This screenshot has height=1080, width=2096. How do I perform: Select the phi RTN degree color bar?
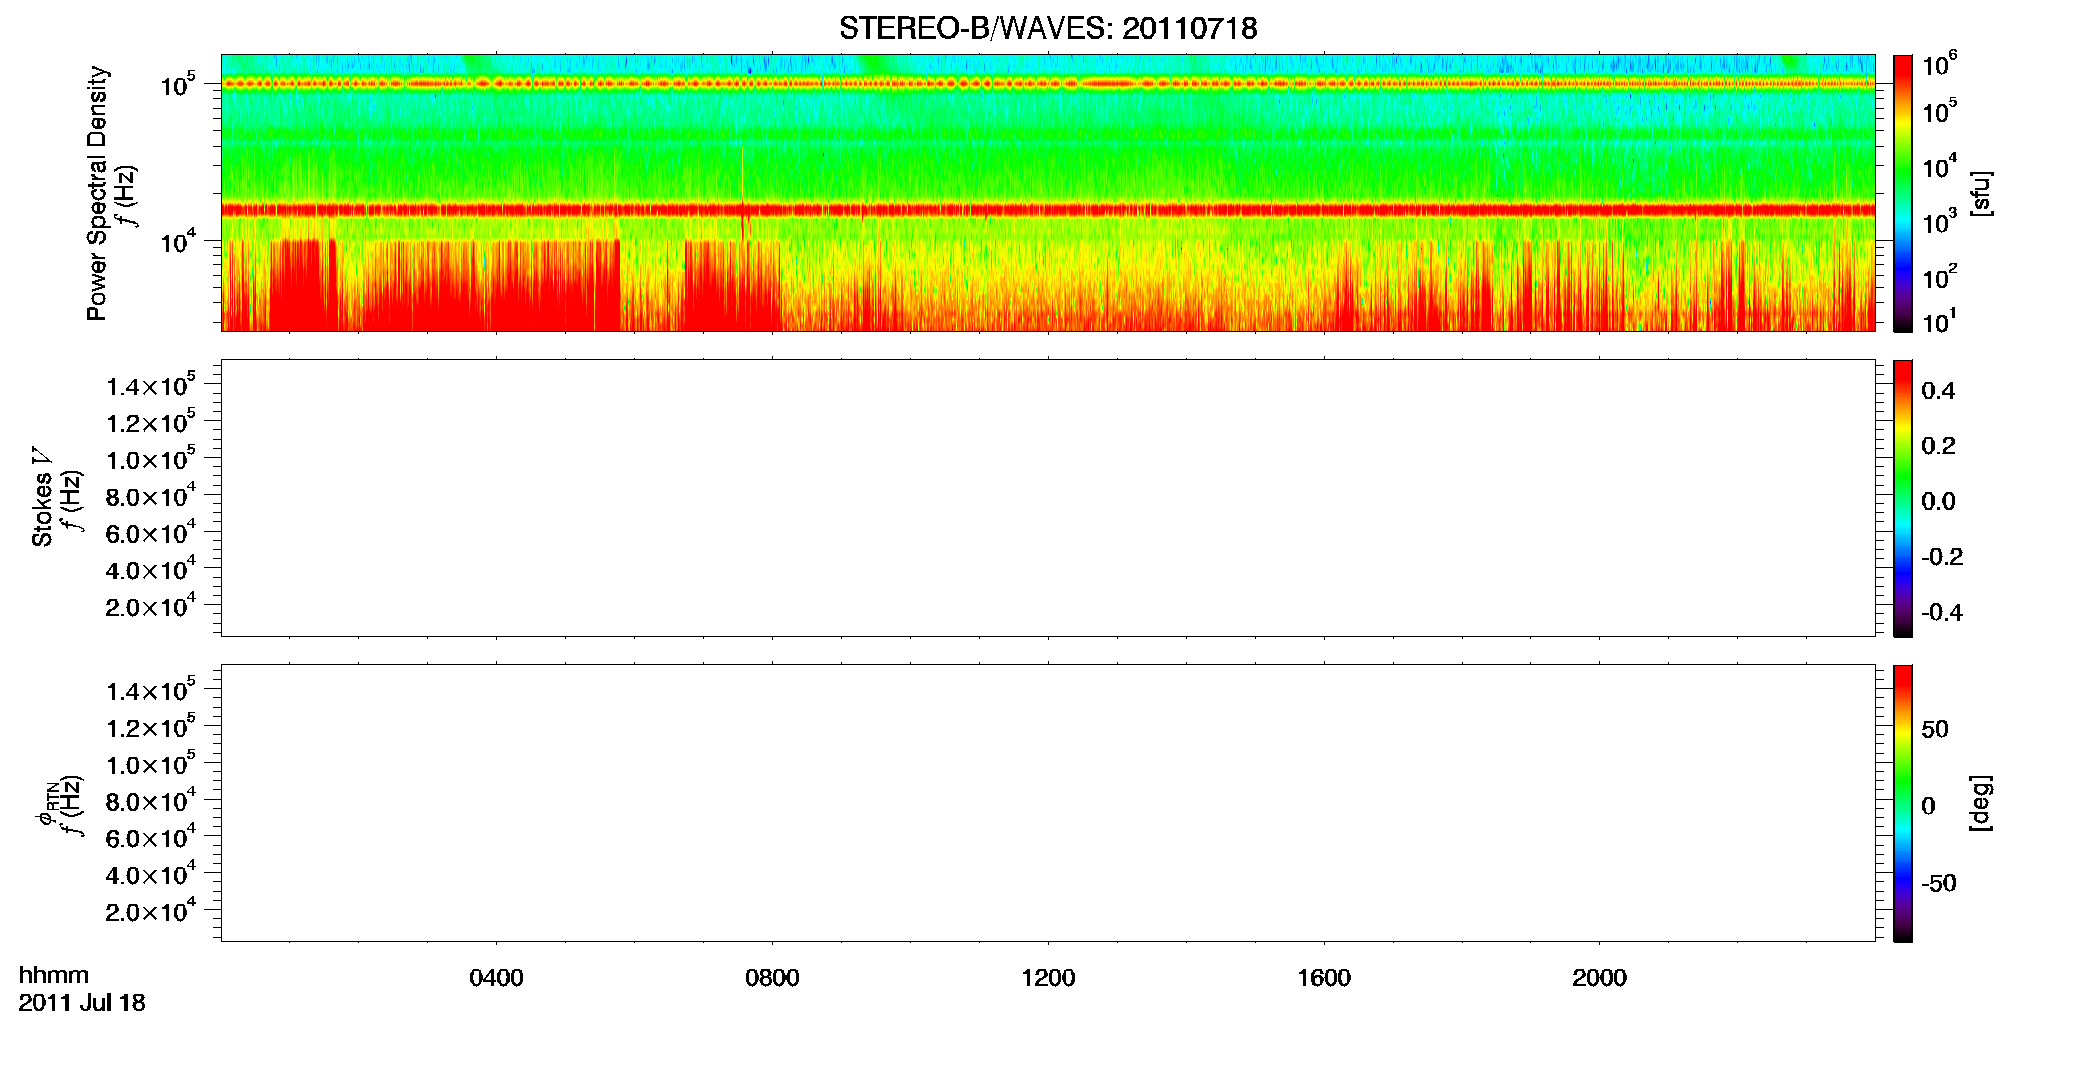(x=1903, y=803)
